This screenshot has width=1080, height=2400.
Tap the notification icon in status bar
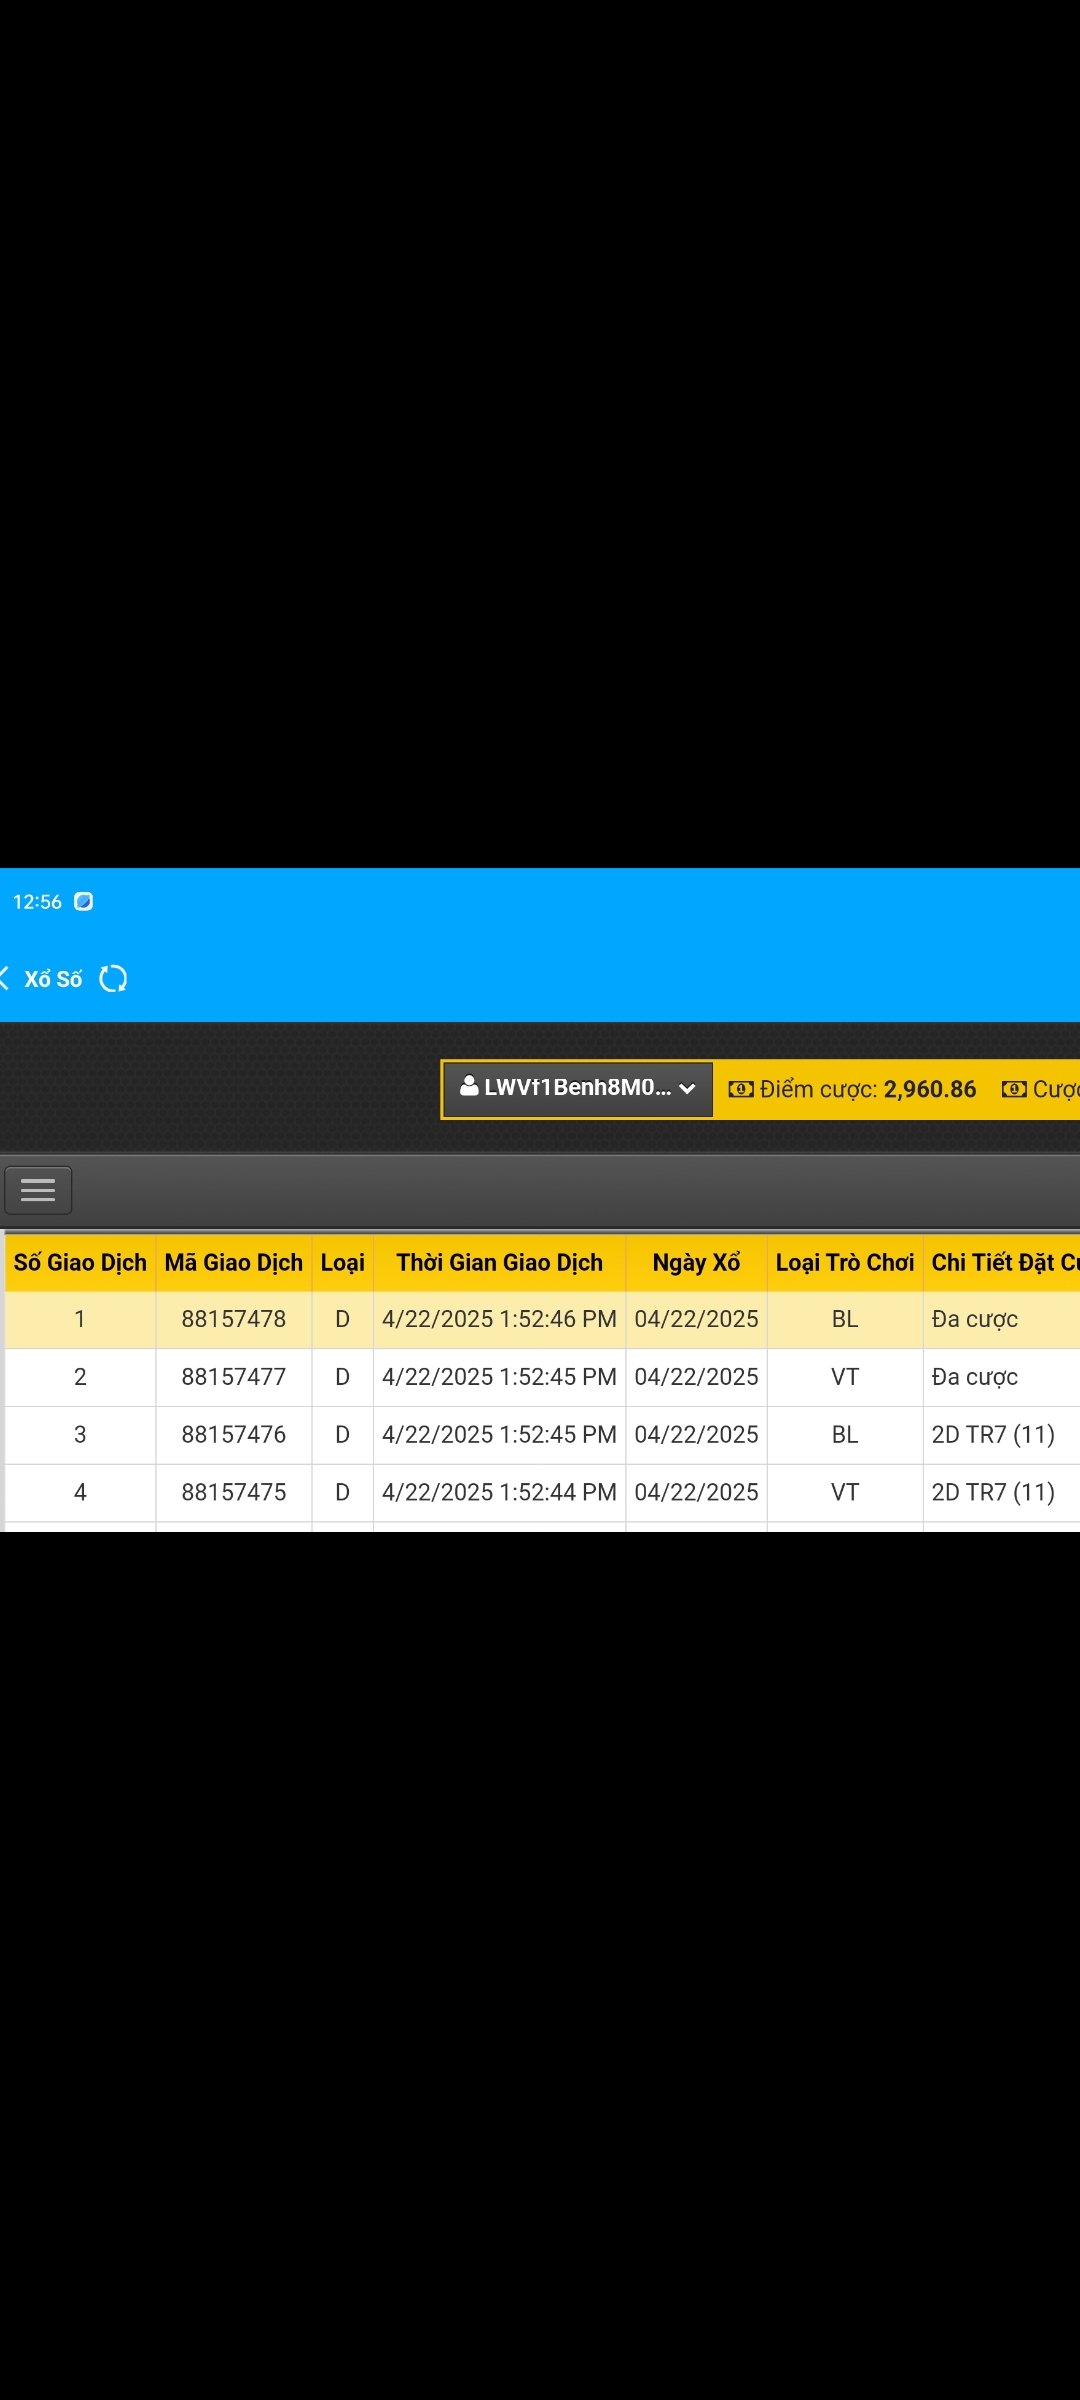[84, 902]
